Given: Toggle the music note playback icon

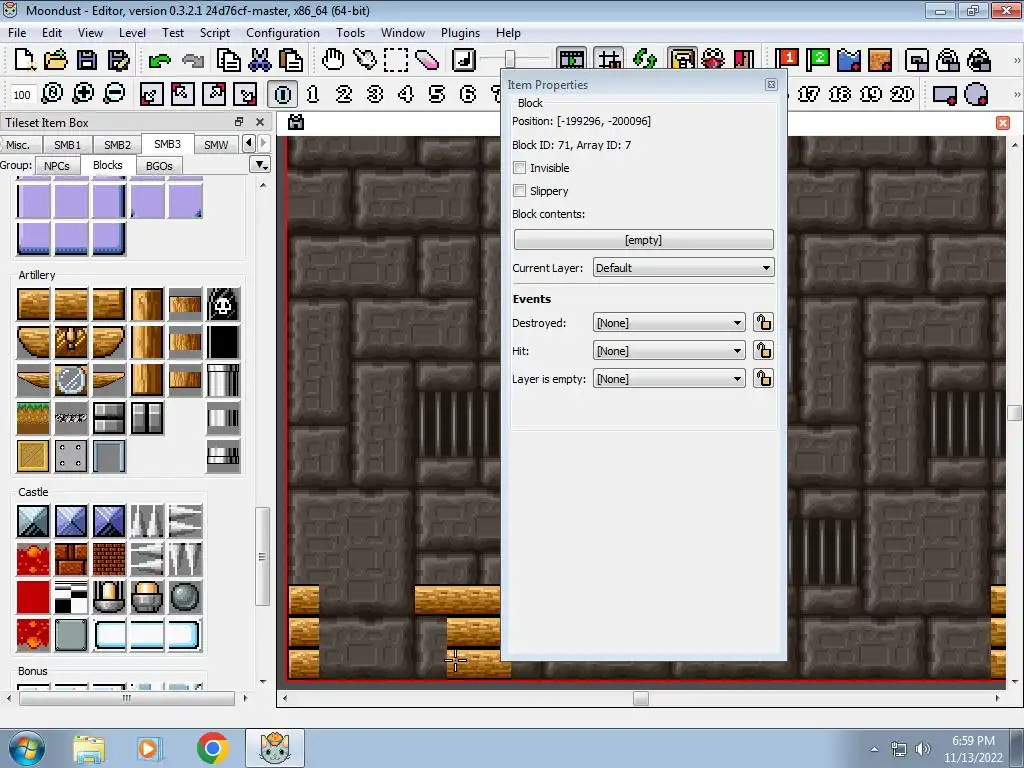Looking at the screenshot, I should tap(464, 60).
